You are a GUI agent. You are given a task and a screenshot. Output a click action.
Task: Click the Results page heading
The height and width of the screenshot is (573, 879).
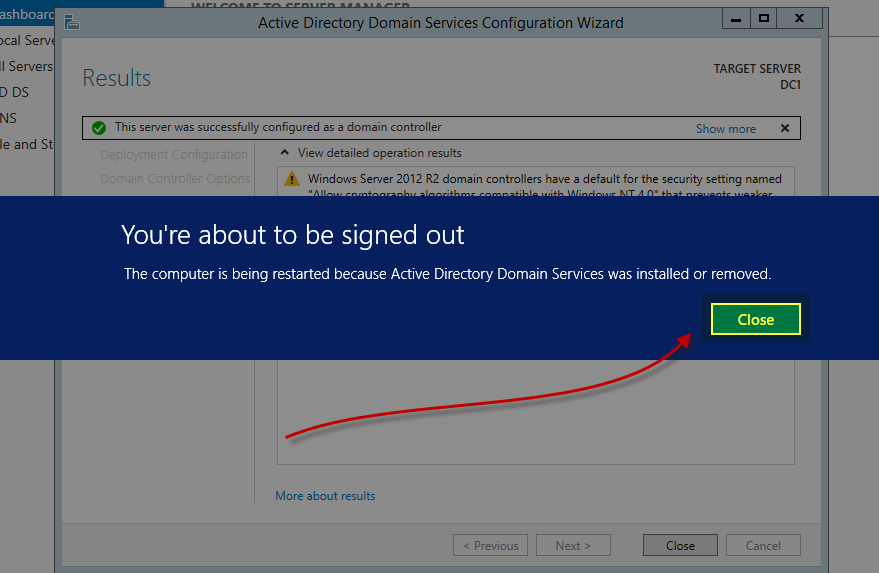coord(117,78)
